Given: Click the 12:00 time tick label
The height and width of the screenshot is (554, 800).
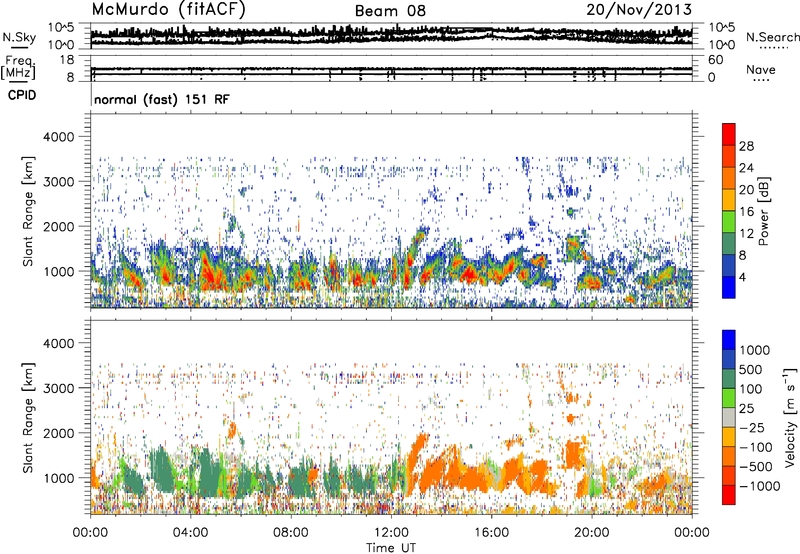Looking at the screenshot, I should coord(391,533).
